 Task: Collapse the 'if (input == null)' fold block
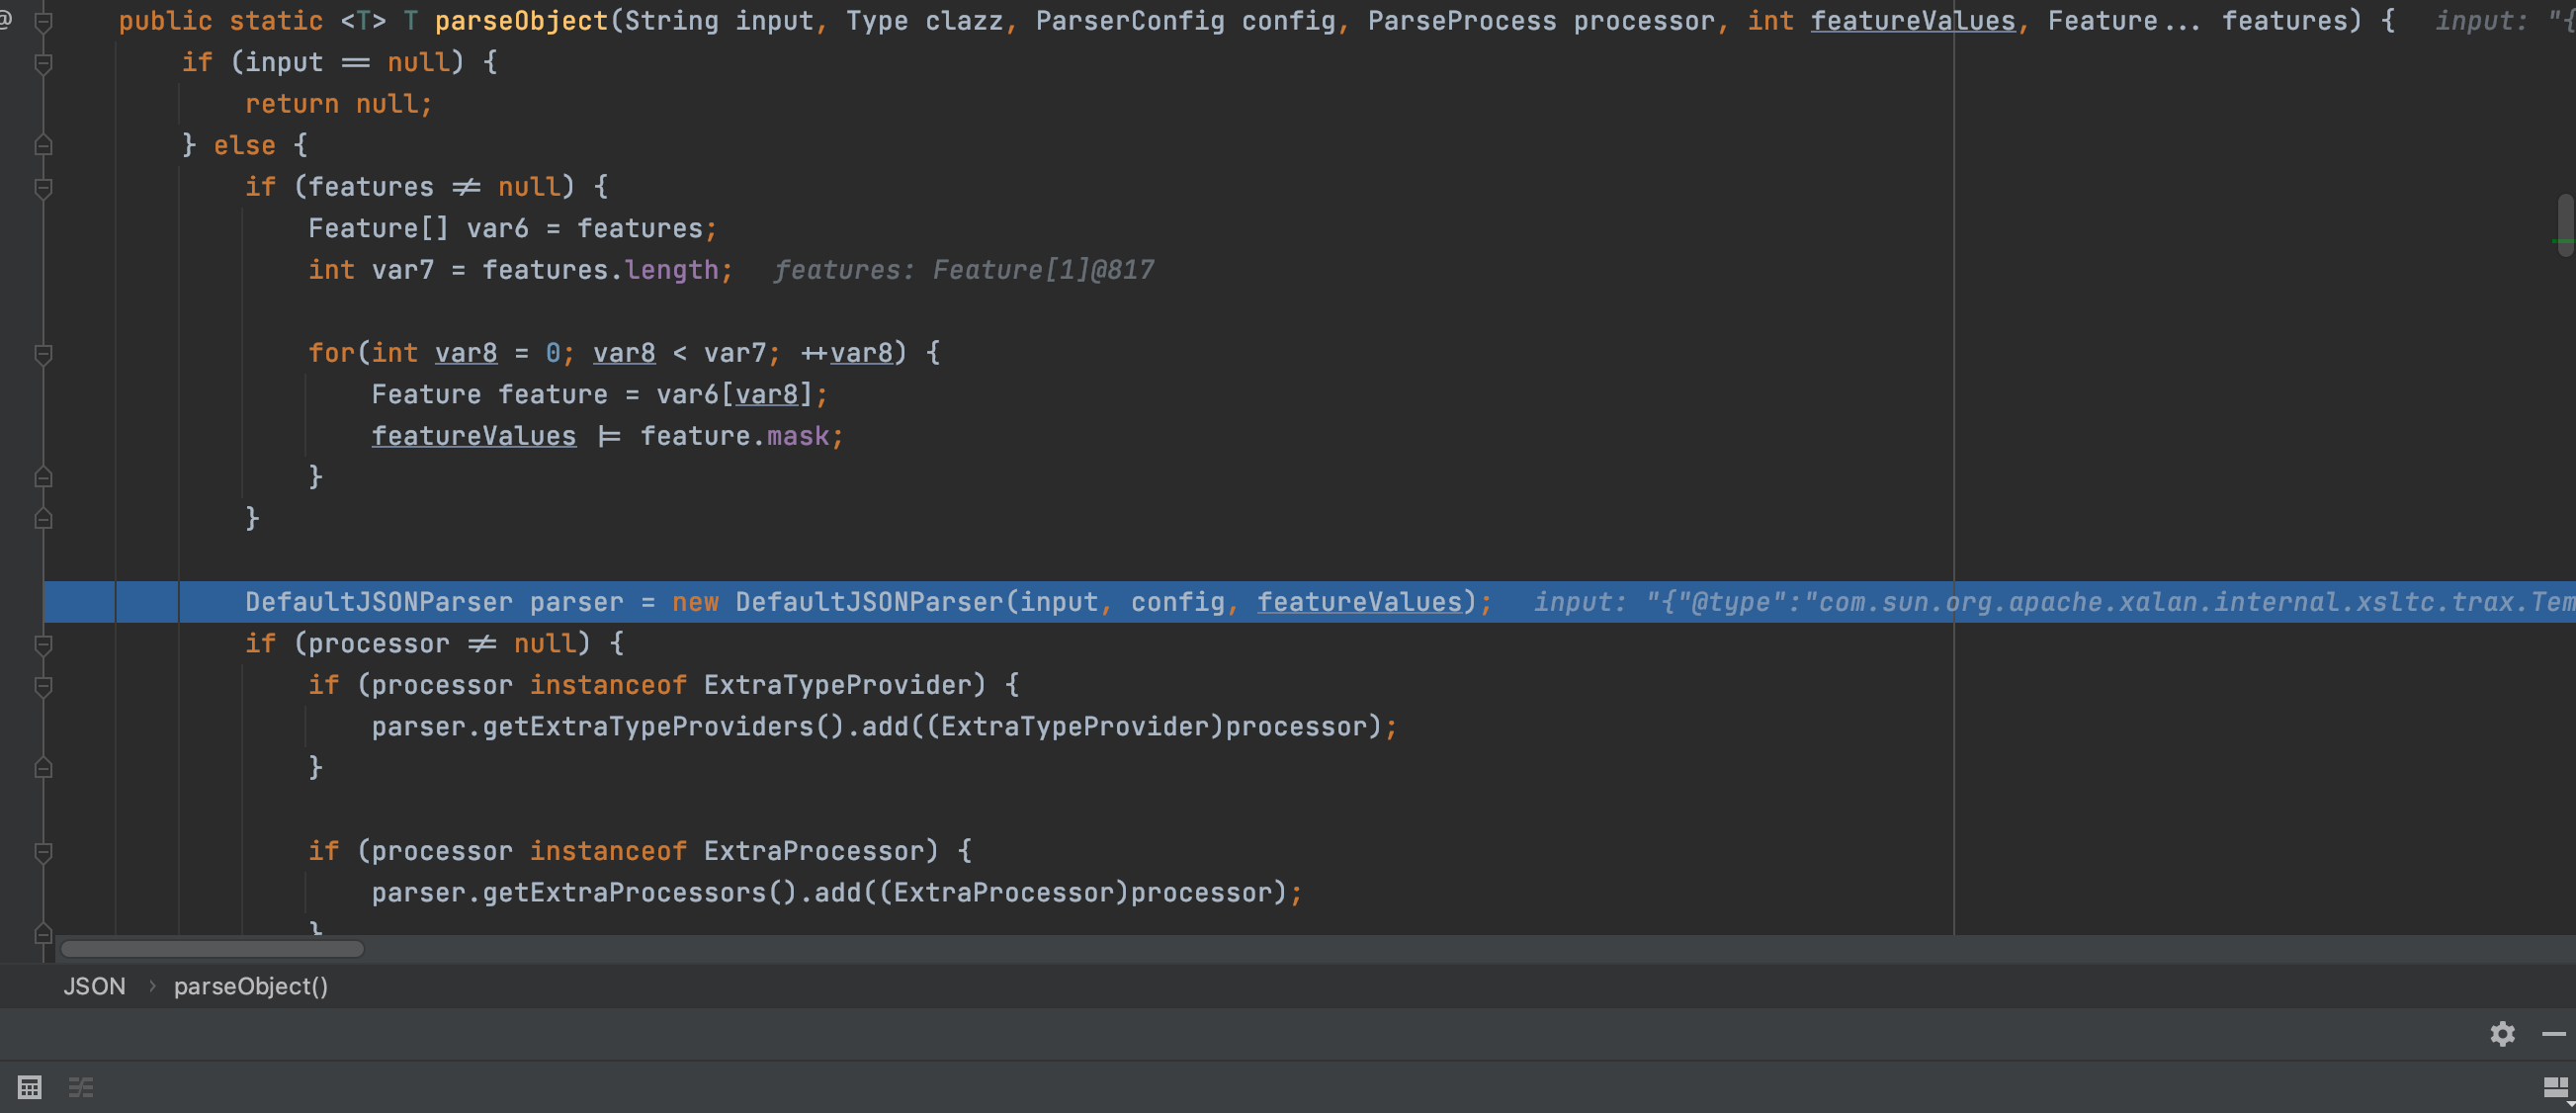pos(43,63)
